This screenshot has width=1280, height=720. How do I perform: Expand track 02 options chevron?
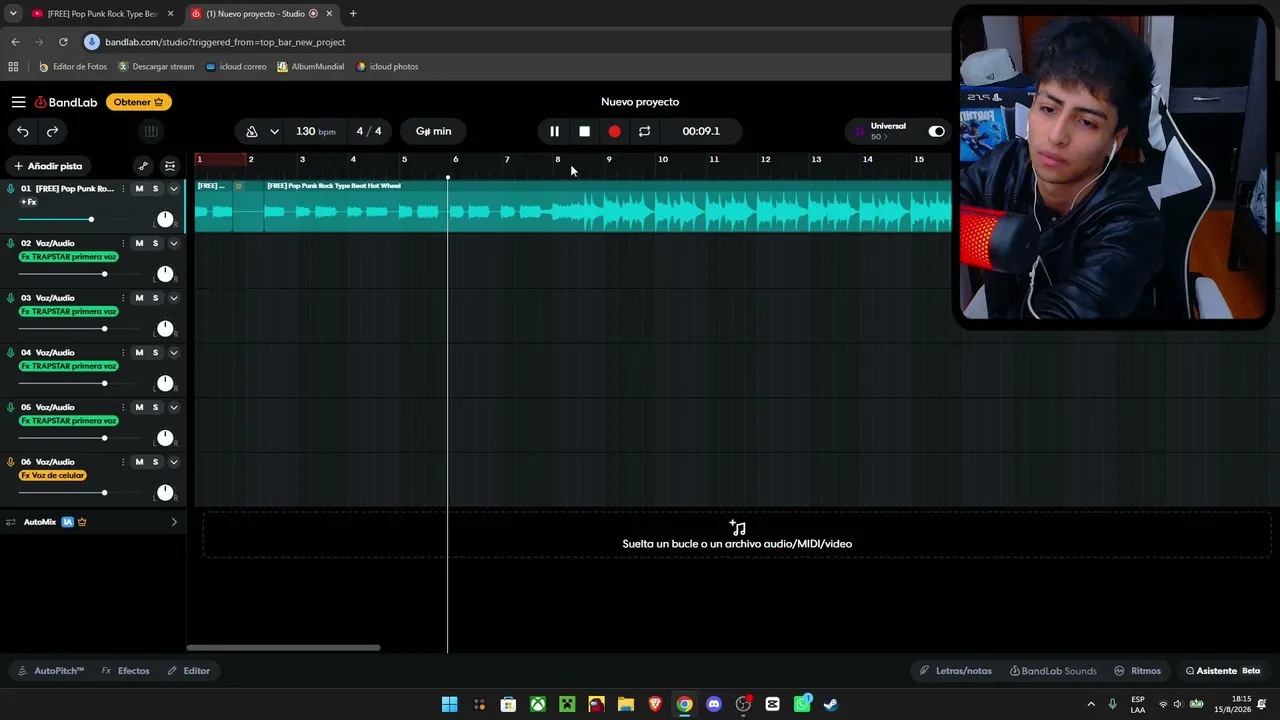click(173, 243)
